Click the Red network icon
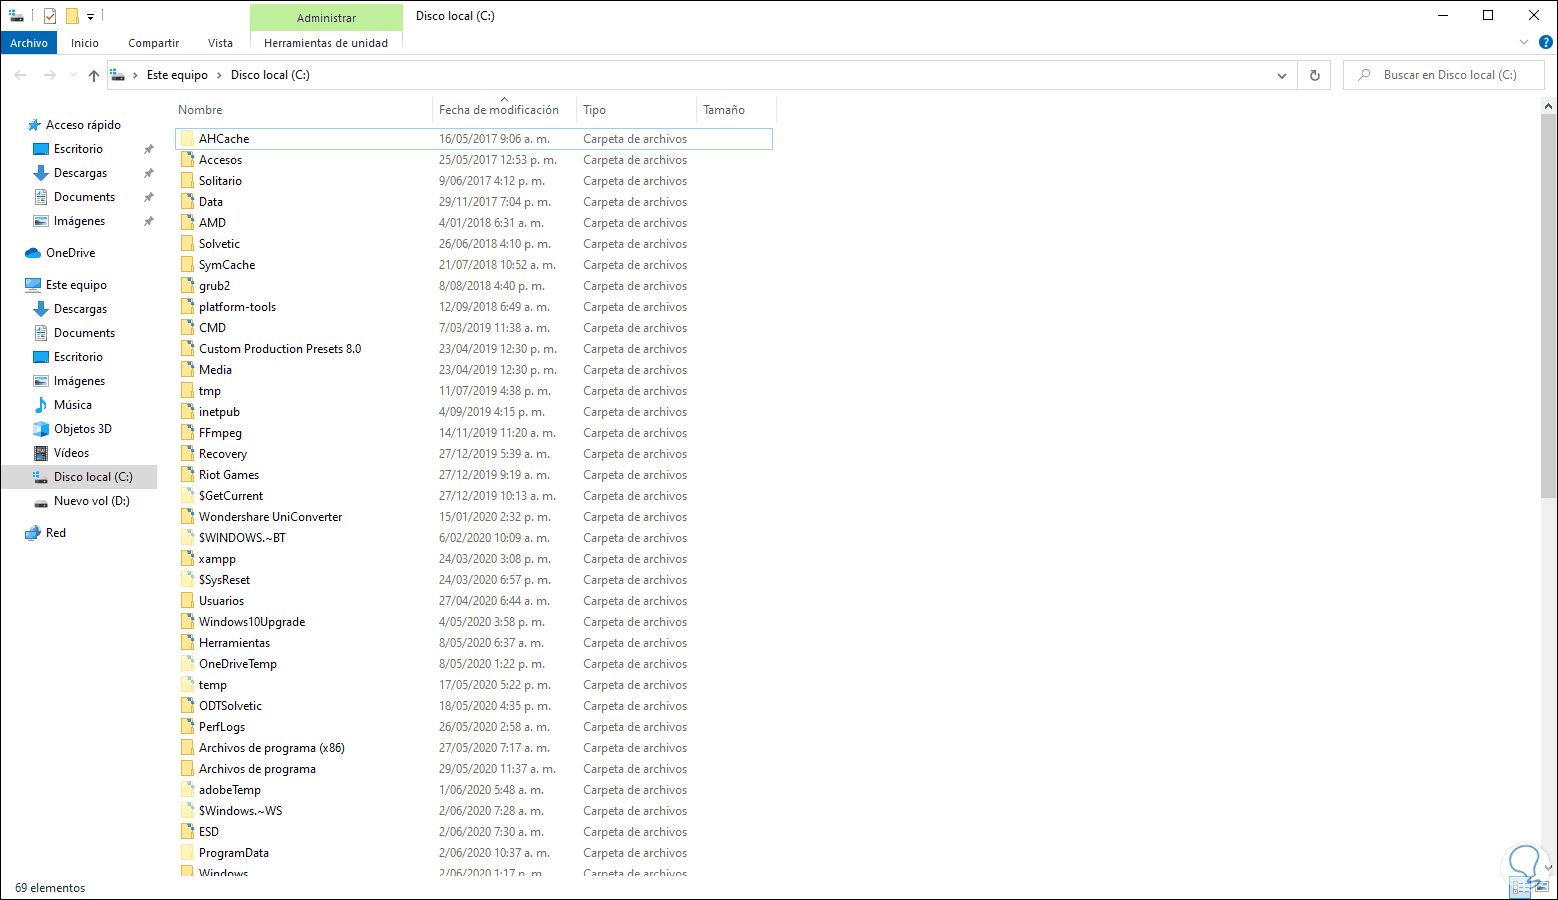 [33, 533]
